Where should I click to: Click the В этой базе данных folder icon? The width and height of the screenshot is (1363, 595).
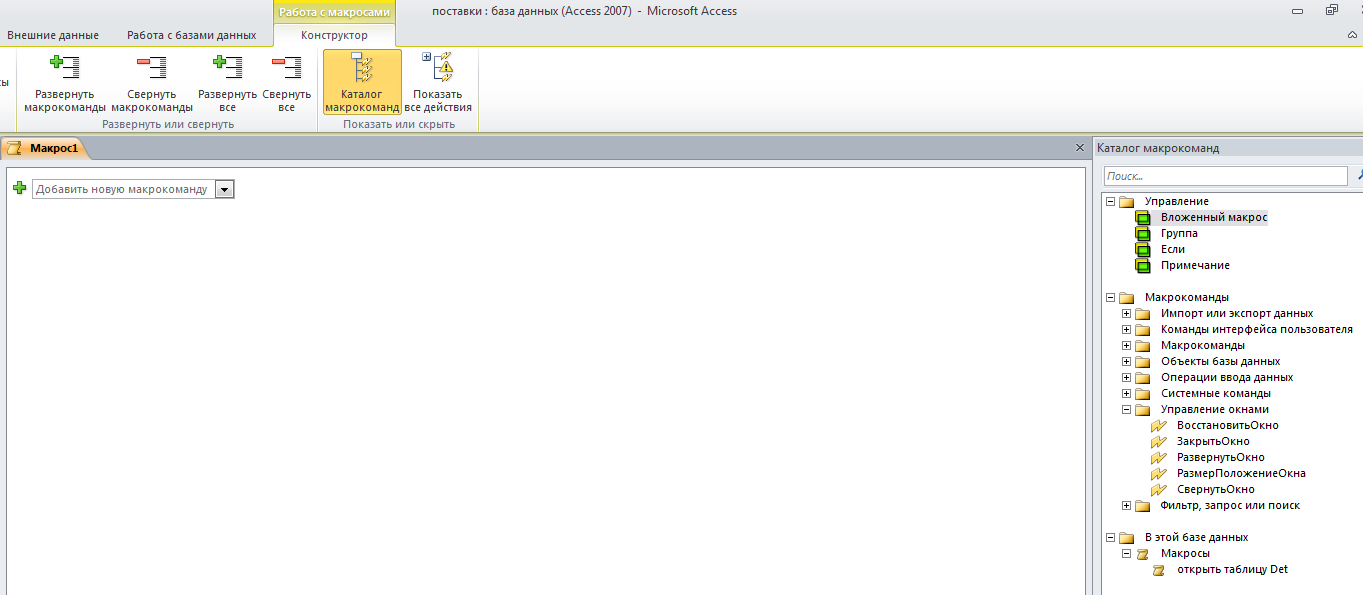1126,537
